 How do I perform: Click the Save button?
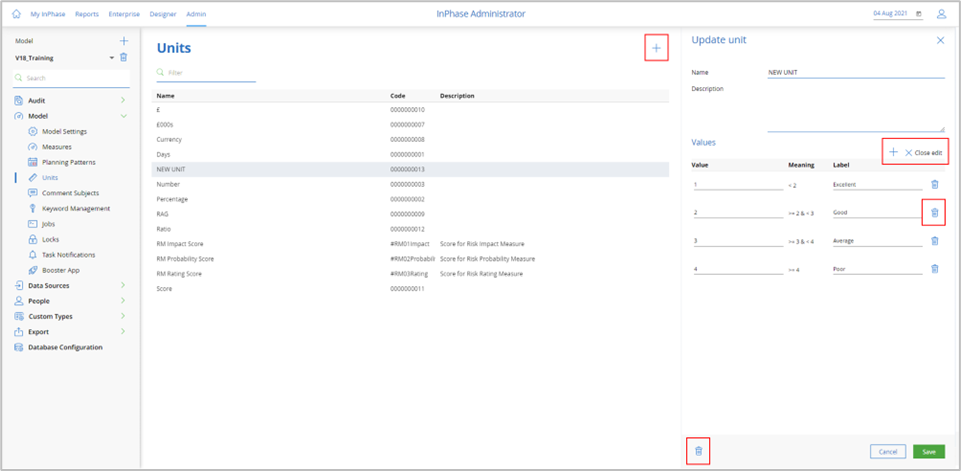[929, 451]
